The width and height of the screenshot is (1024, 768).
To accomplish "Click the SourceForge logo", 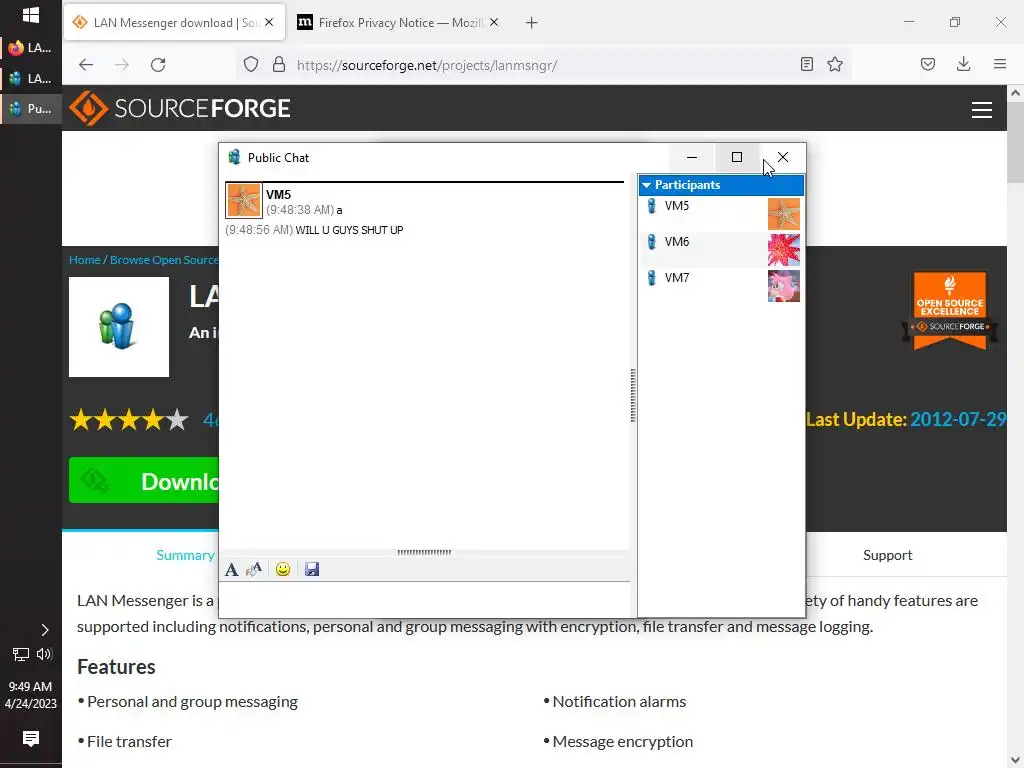I will (180, 108).
